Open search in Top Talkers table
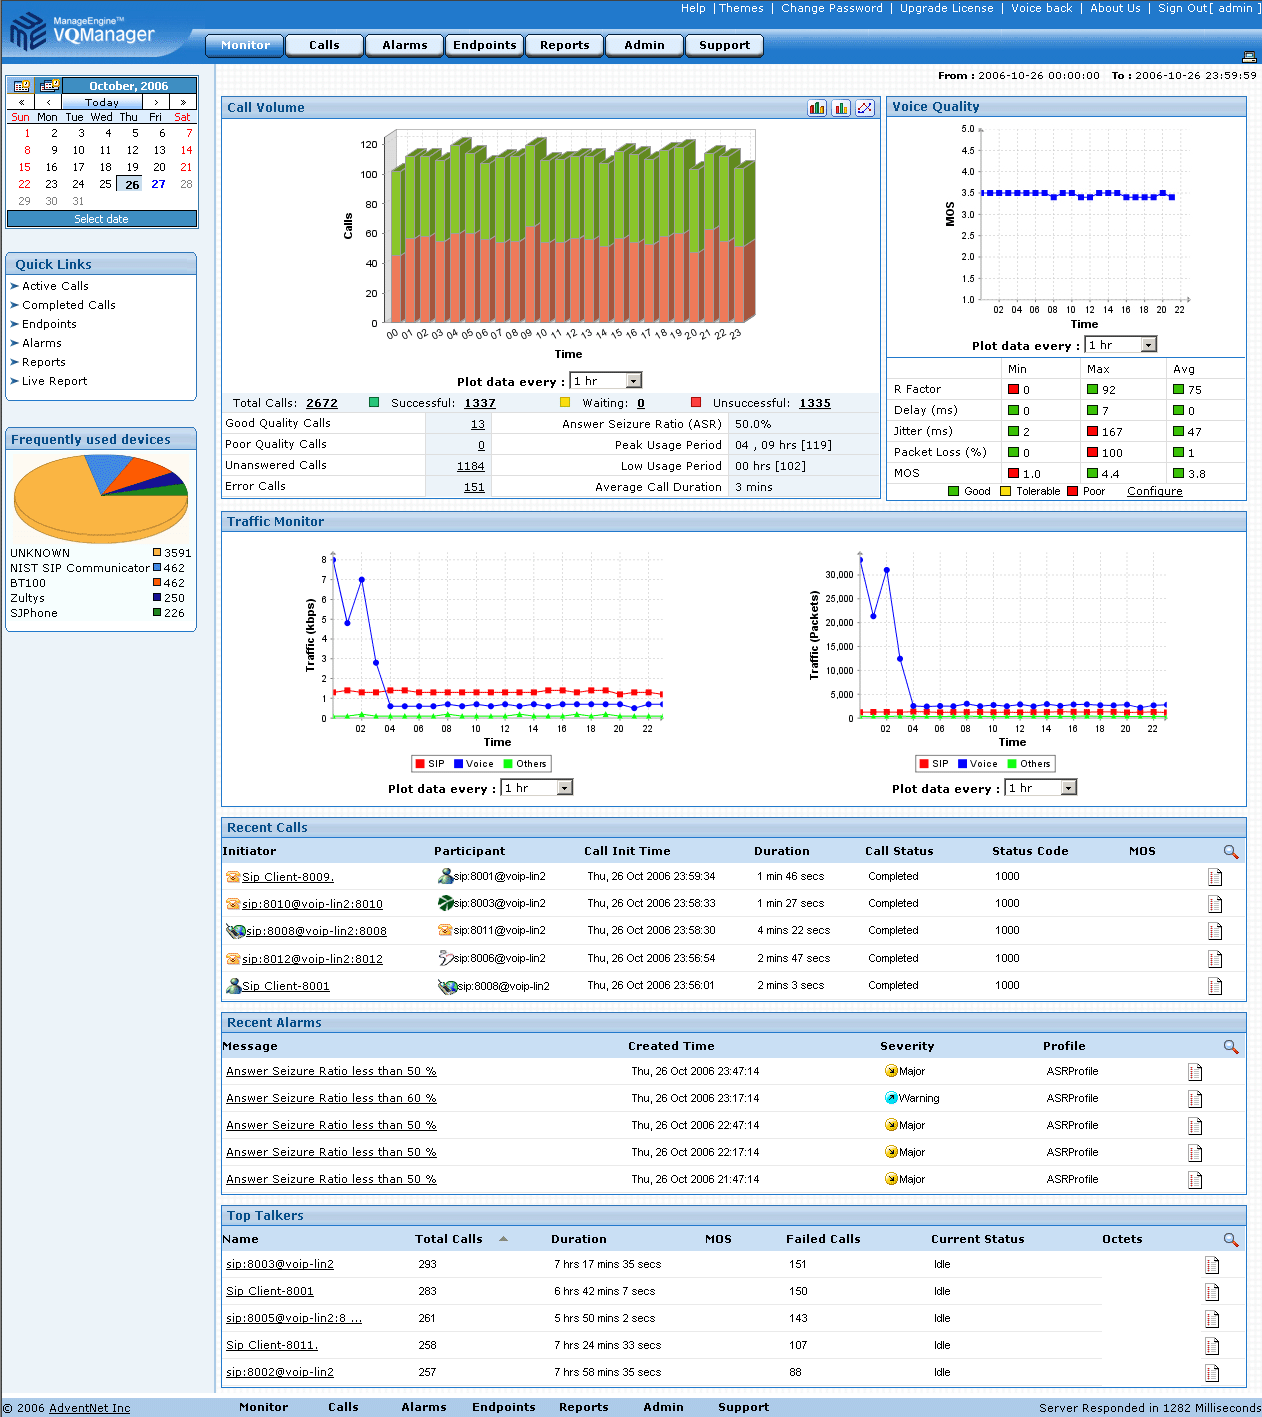Screen dimensions: 1262x1417 tap(1231, 1240)
